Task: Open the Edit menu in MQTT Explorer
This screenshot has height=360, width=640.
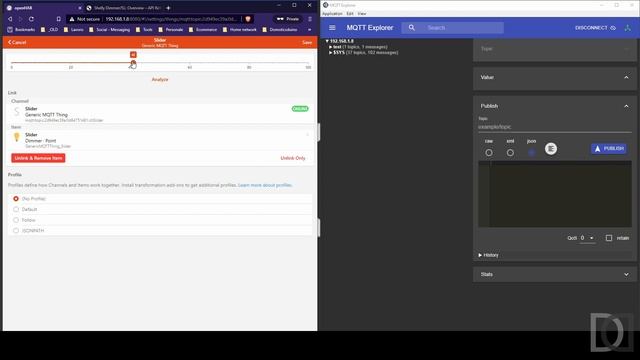Action: pos(350,13)
